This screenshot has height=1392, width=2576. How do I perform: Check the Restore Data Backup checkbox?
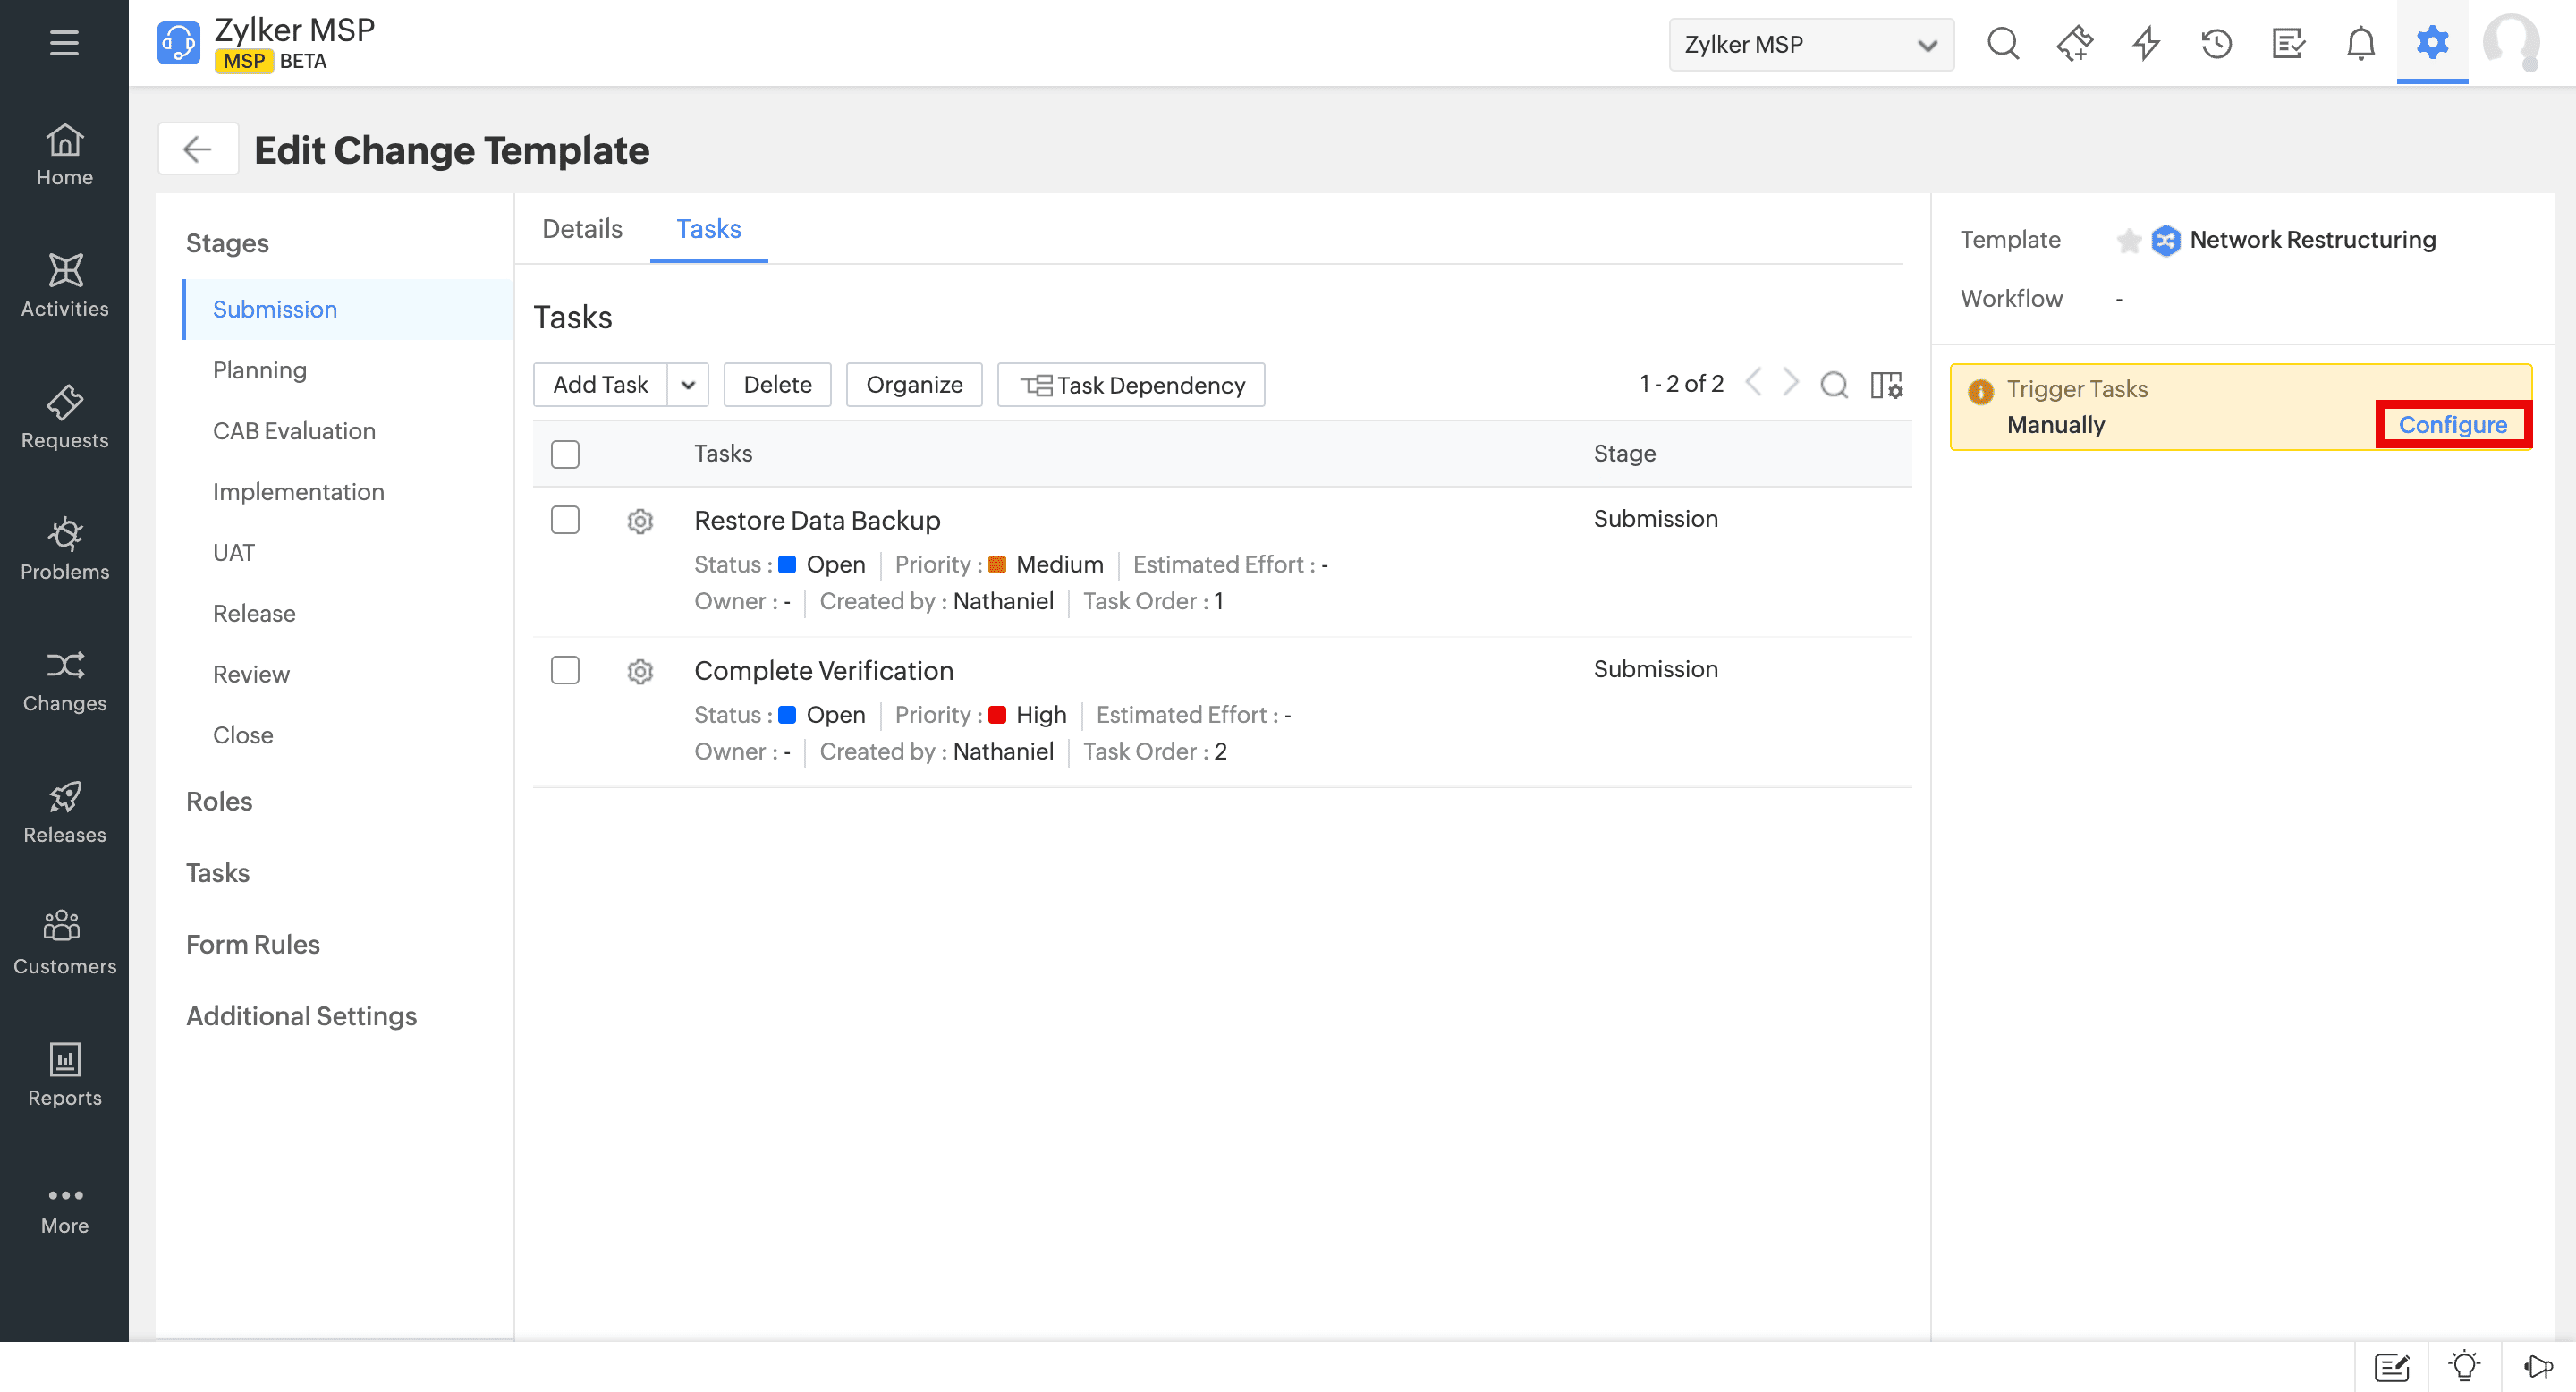pyautogui.click(x=565, y=520)
